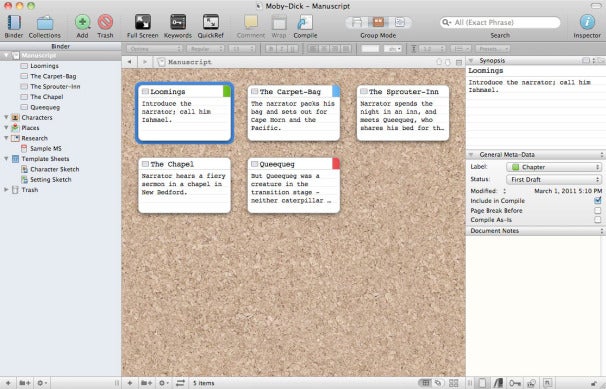The width and height of the screenshot is (606, 389).
Task: Select The Carpet-Bag in the binder
Action: (x=53, y=76)
